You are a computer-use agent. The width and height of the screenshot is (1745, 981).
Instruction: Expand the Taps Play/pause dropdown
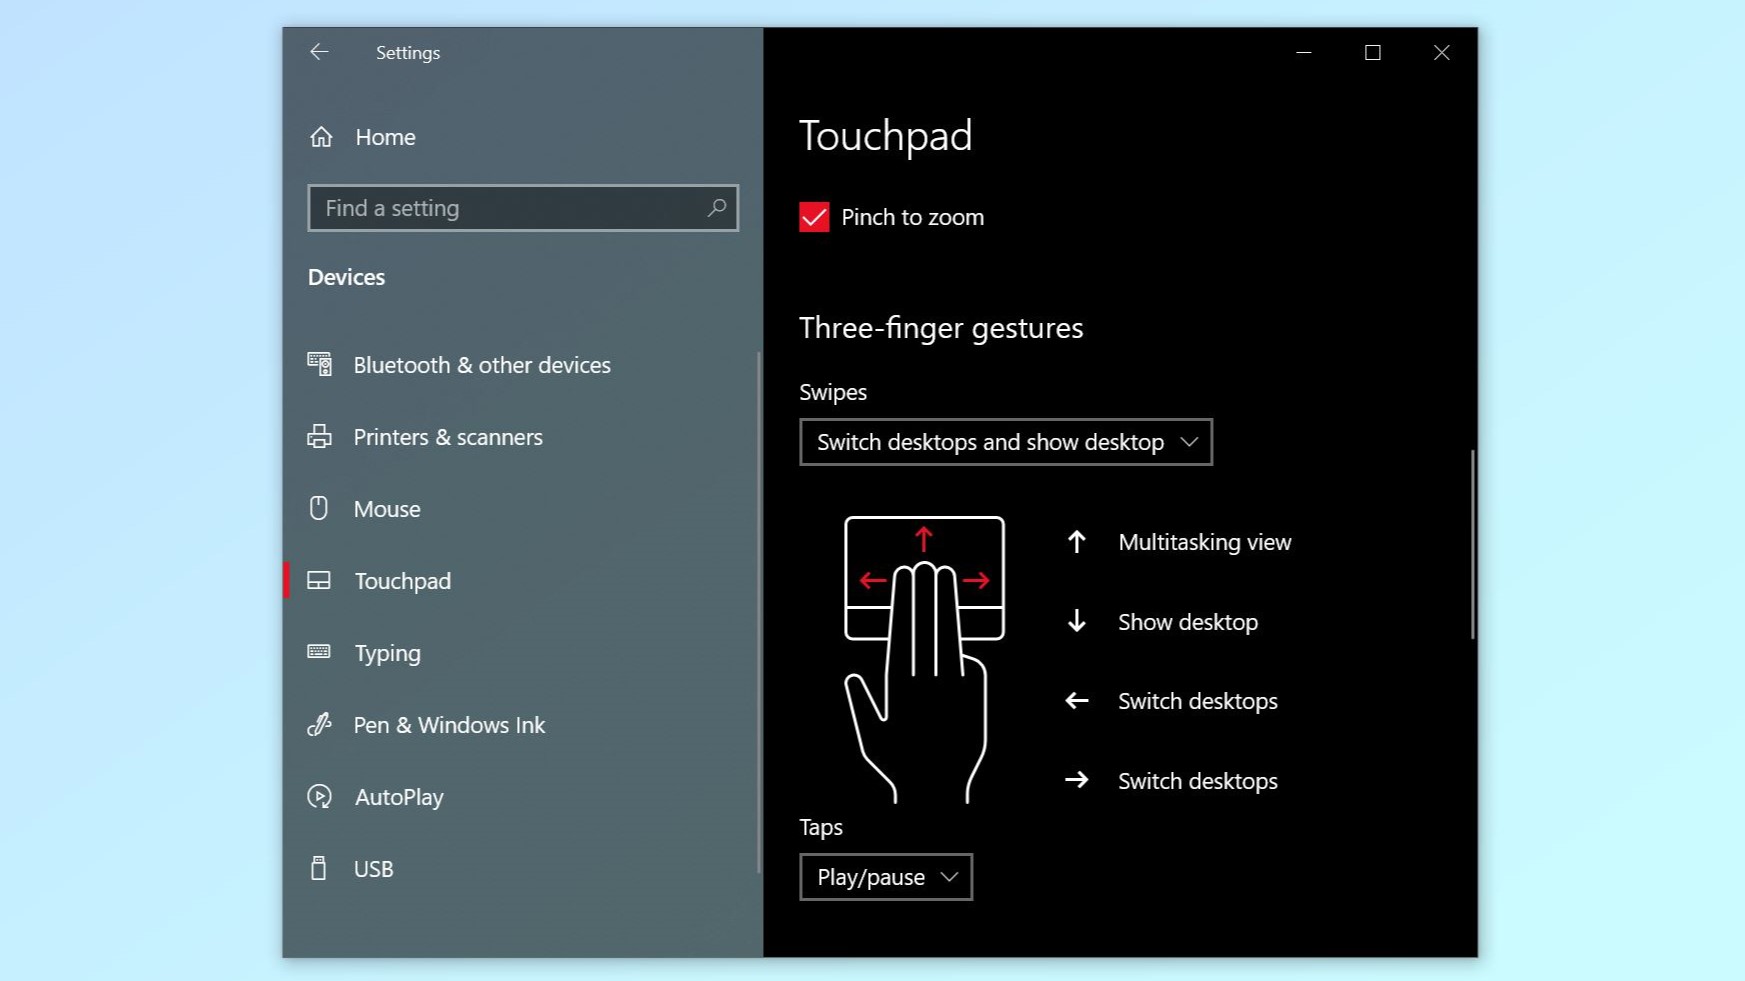tap(885, 877)
